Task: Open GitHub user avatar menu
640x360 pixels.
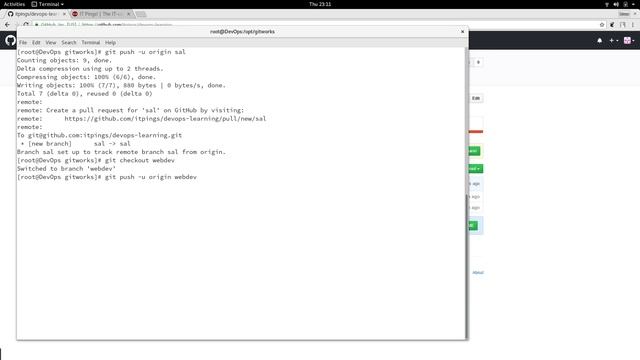Action: click(x=629, y=40)
